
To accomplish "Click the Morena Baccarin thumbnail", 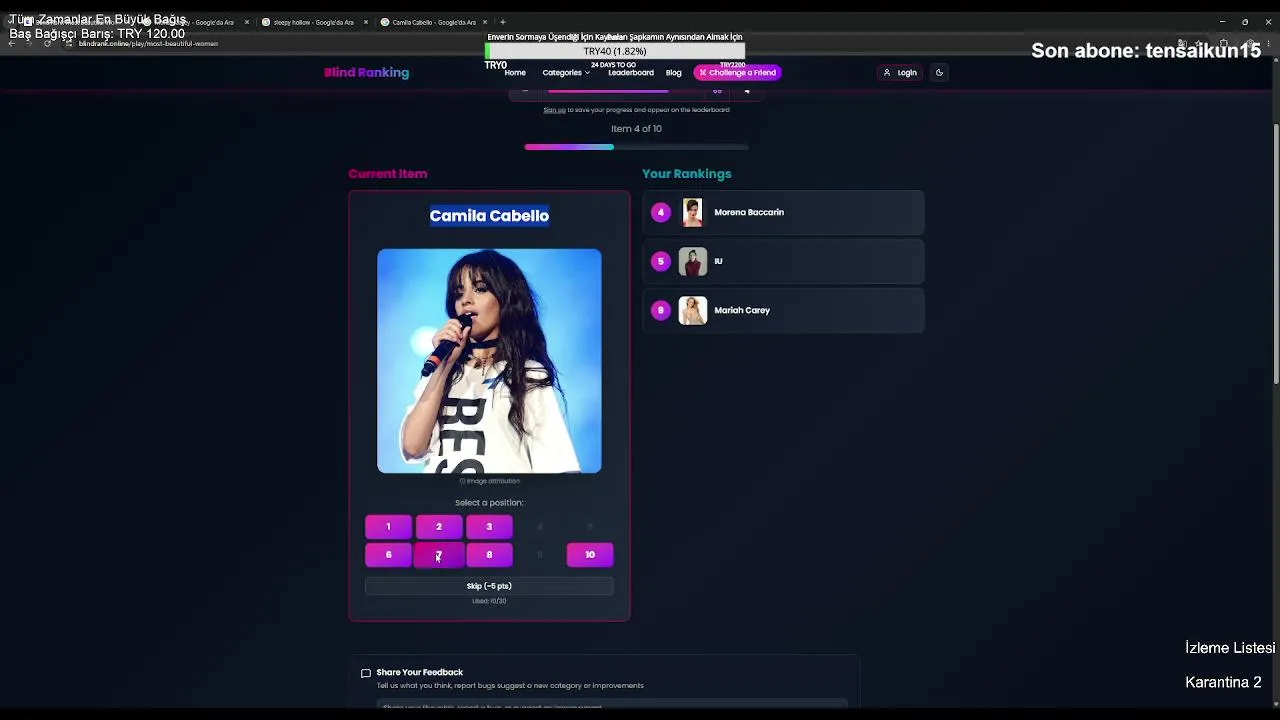I will pos(692,212).
